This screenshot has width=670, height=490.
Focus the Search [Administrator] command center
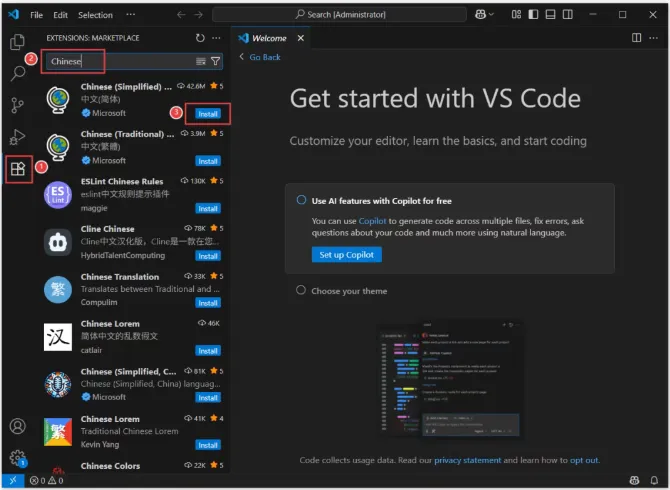(x=339, y=15)
